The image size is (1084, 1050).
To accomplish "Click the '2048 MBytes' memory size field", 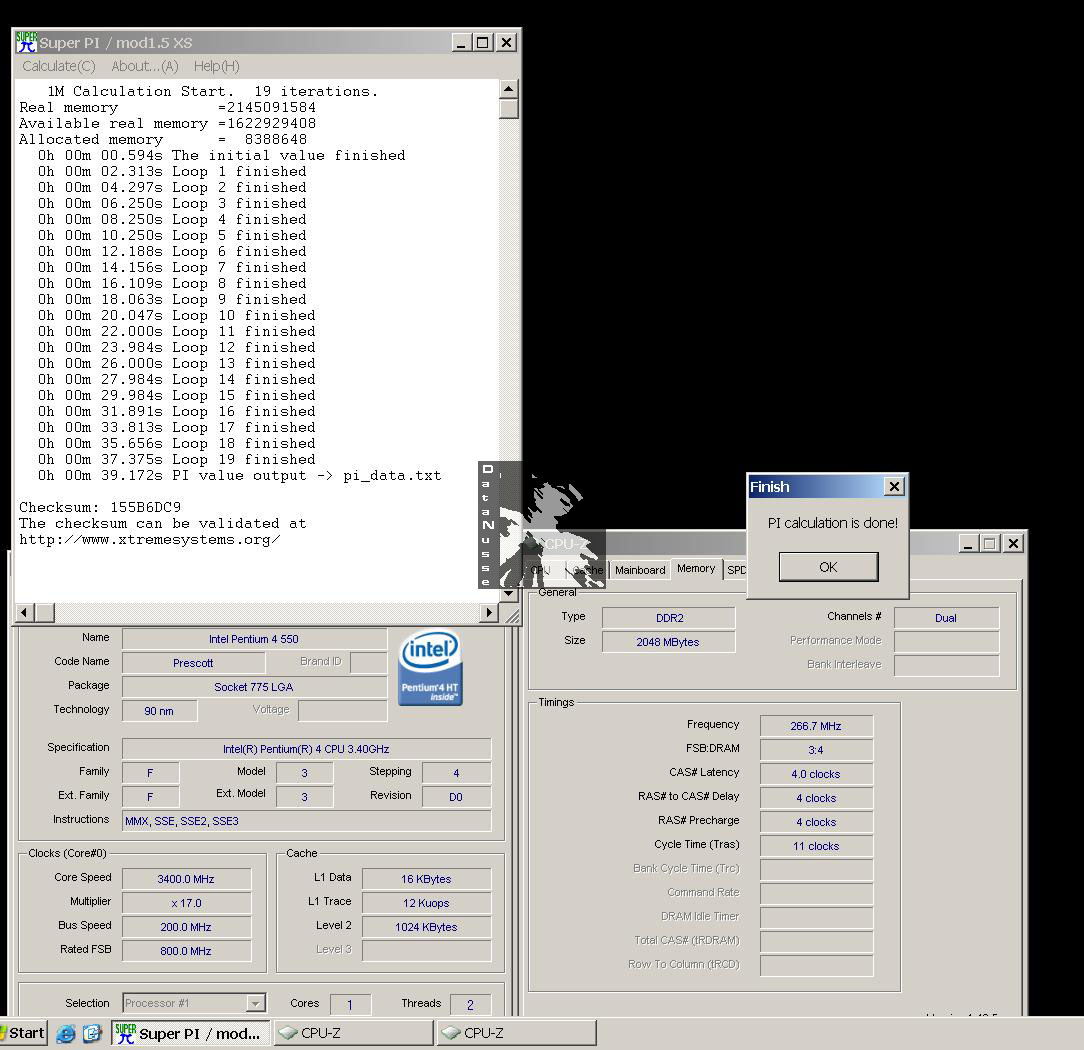I will coord(669,642).
